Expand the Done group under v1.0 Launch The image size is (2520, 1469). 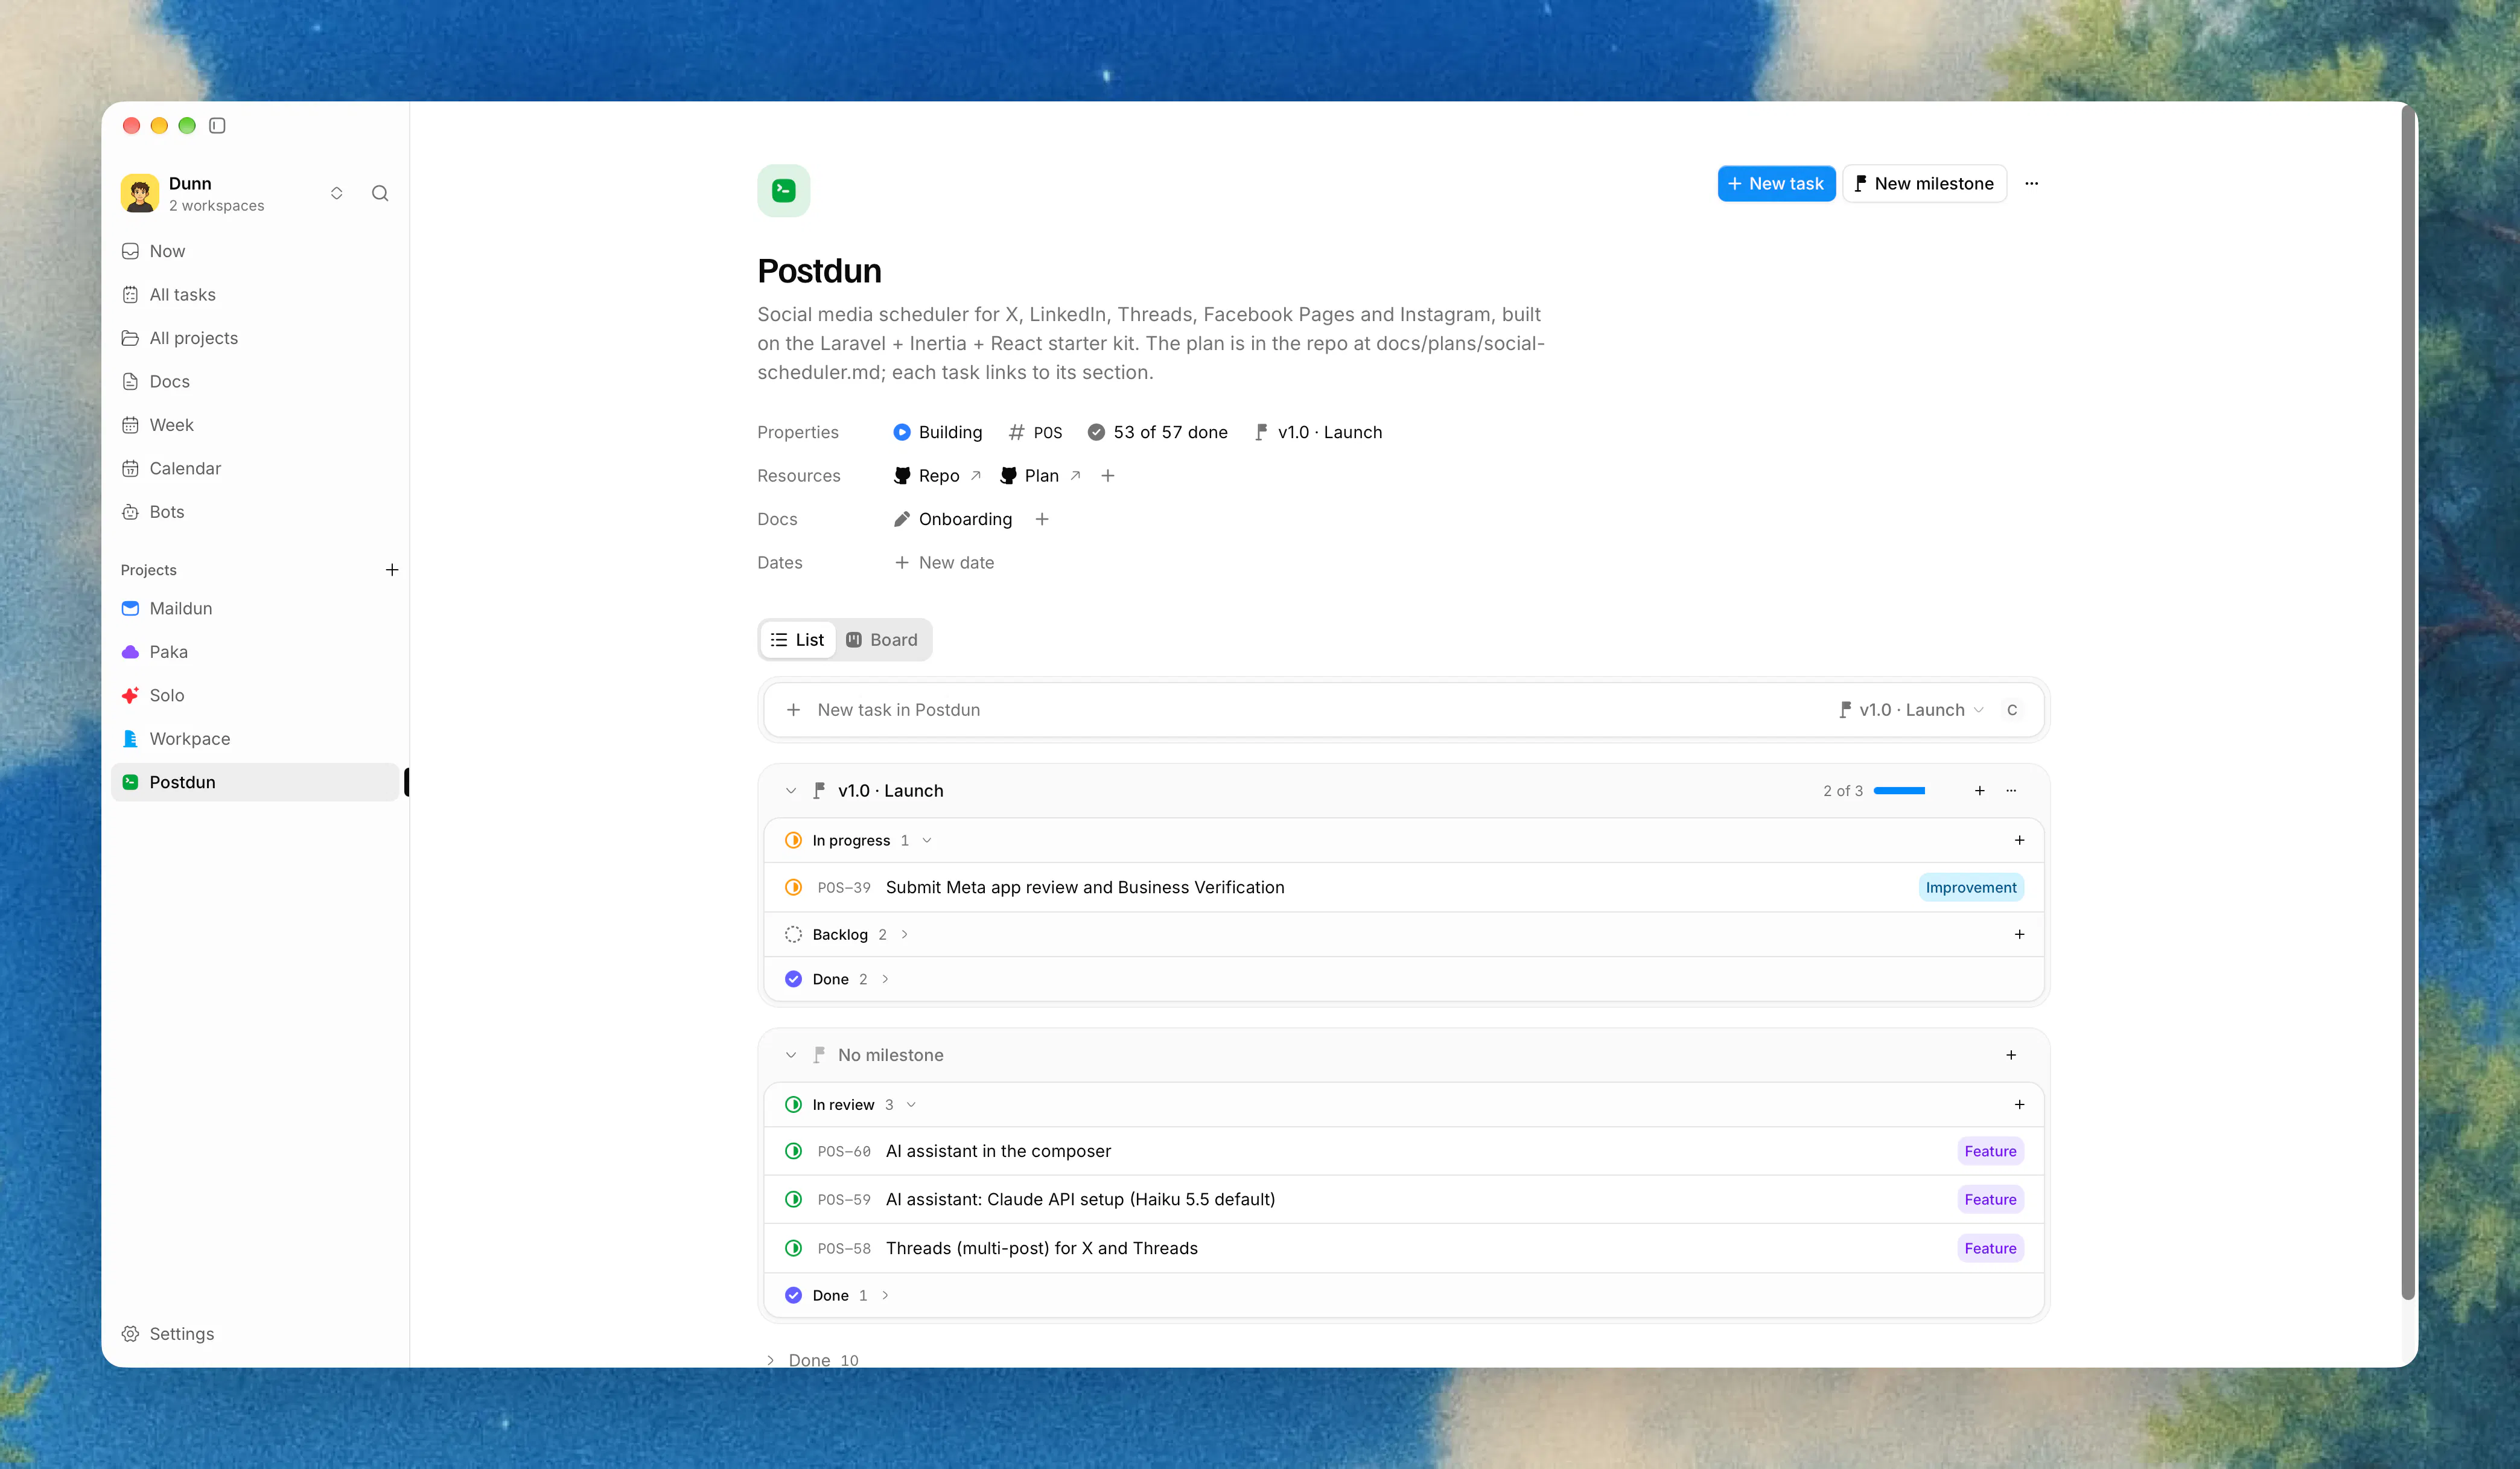(885, 979)
